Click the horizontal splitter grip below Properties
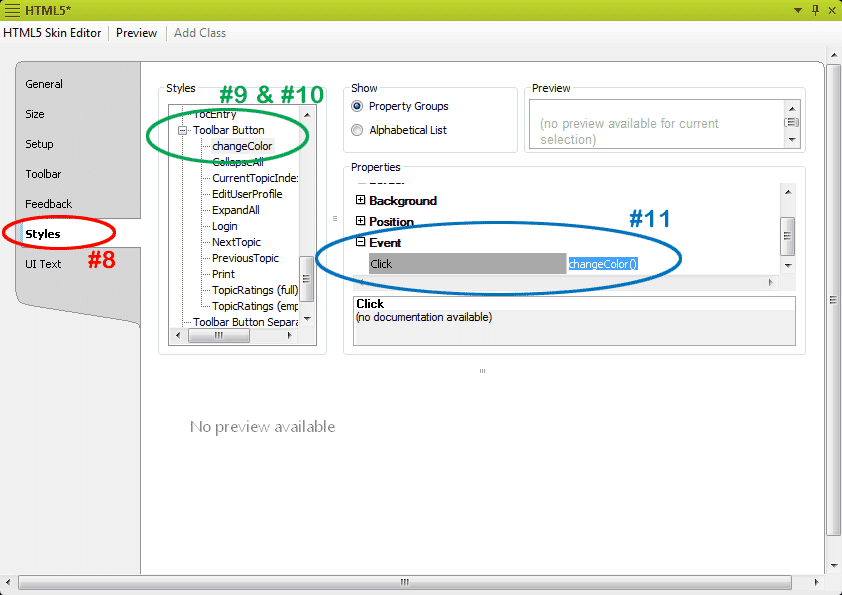 [482, 371]
